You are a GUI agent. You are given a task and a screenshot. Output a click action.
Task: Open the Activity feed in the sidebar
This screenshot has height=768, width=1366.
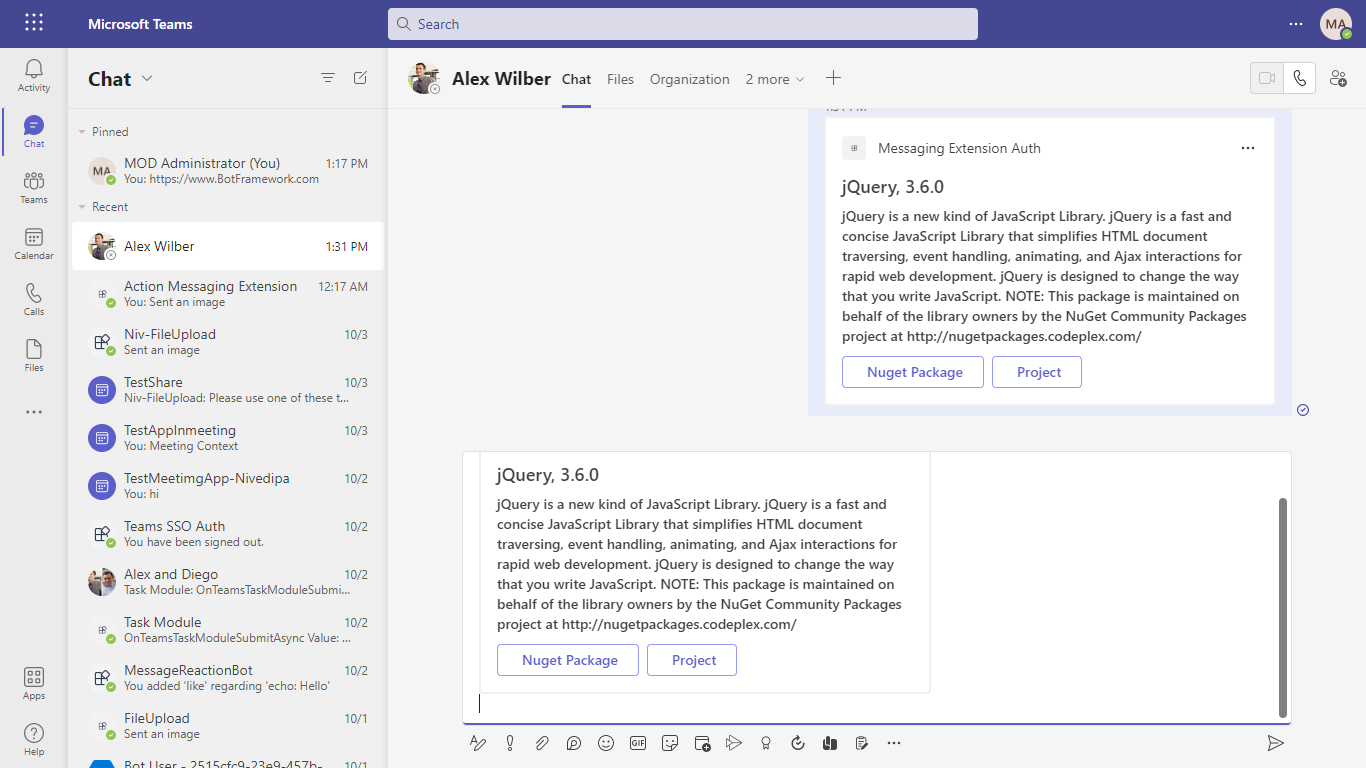(x=34, y=75)
